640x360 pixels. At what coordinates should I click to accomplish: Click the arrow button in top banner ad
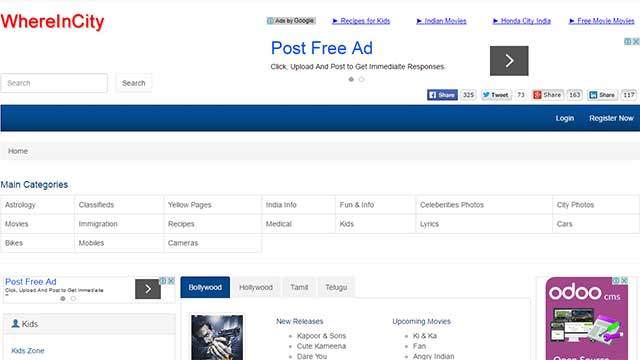[x=509, y=61]
